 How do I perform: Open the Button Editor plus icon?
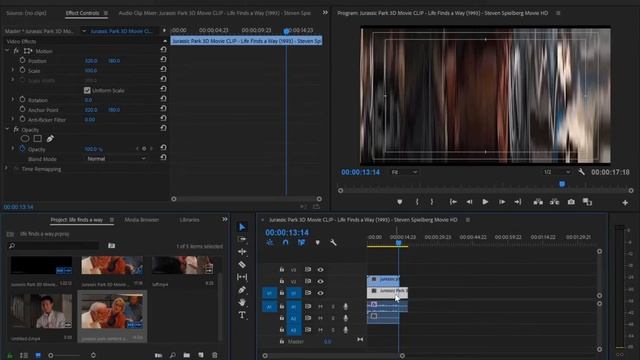tap(625, 202)
